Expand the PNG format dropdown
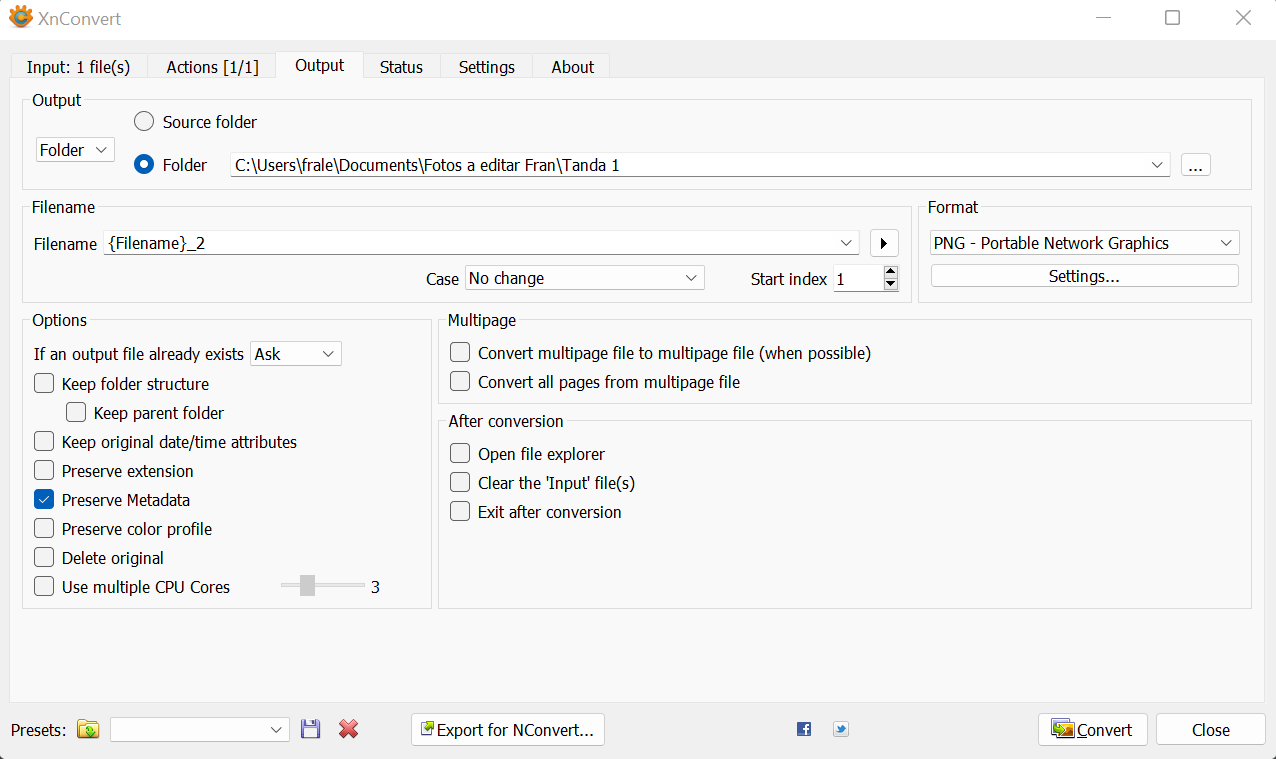 1084,243
